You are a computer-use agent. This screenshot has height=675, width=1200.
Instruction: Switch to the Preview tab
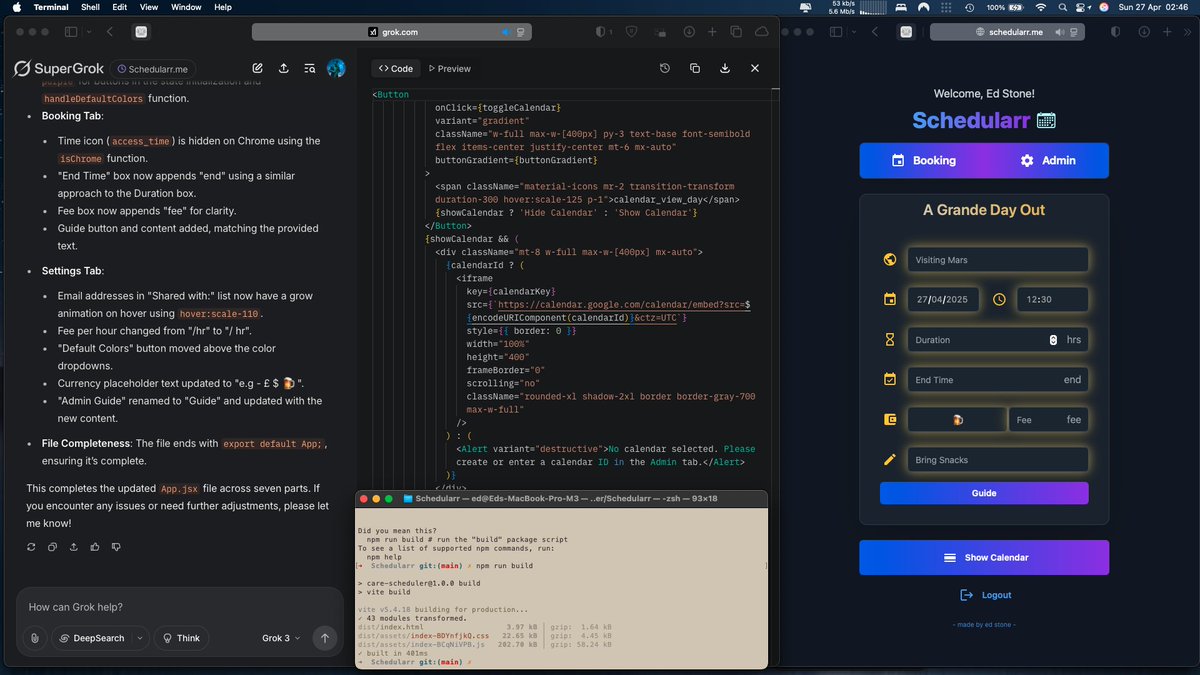click(x=449, y=69)
